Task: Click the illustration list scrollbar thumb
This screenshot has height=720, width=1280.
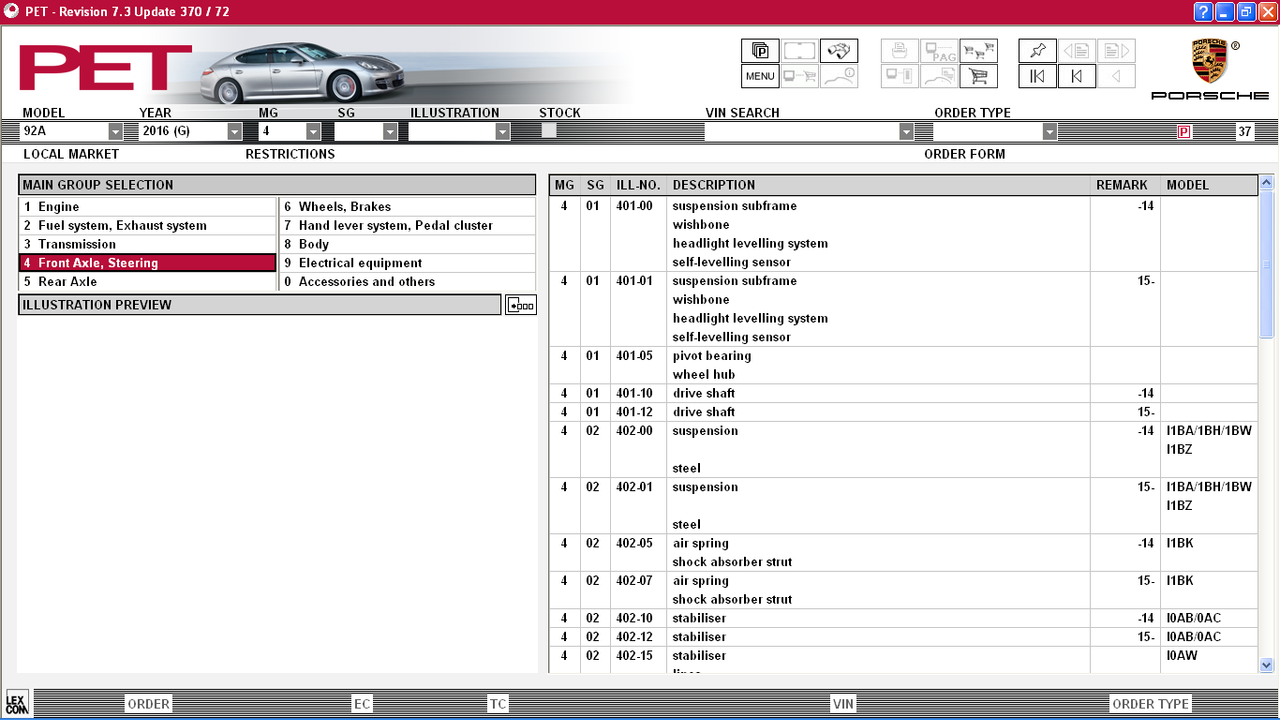Action: [1266, 265]
